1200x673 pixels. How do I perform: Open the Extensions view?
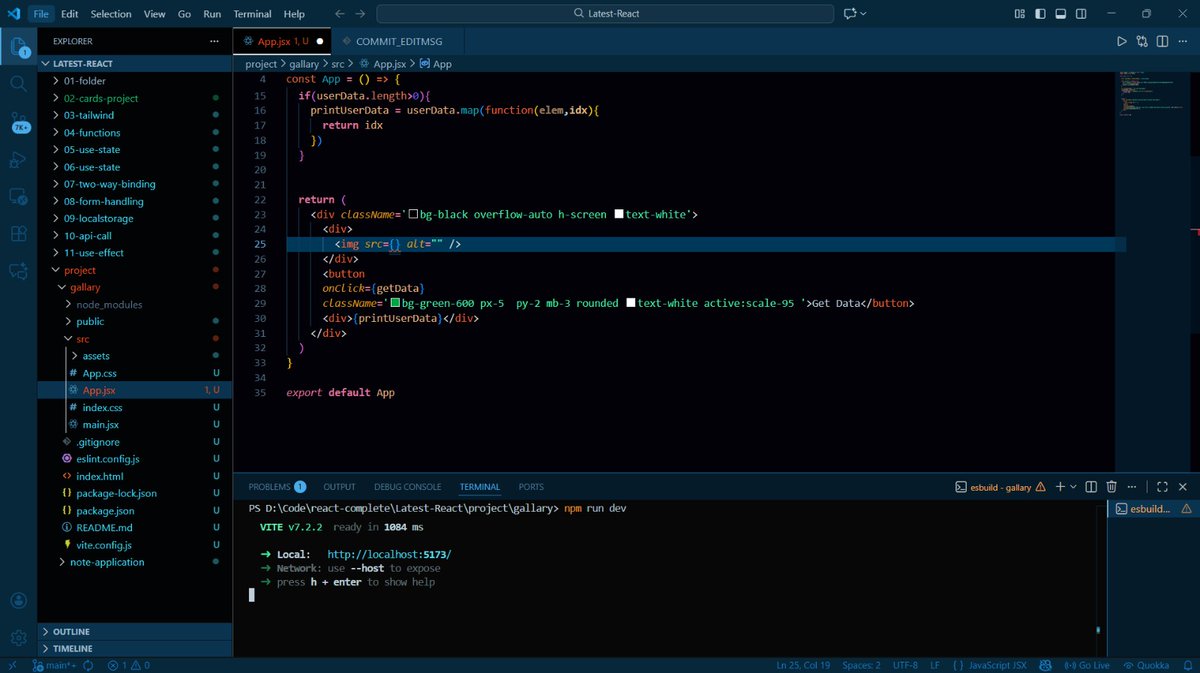(18, 233)
